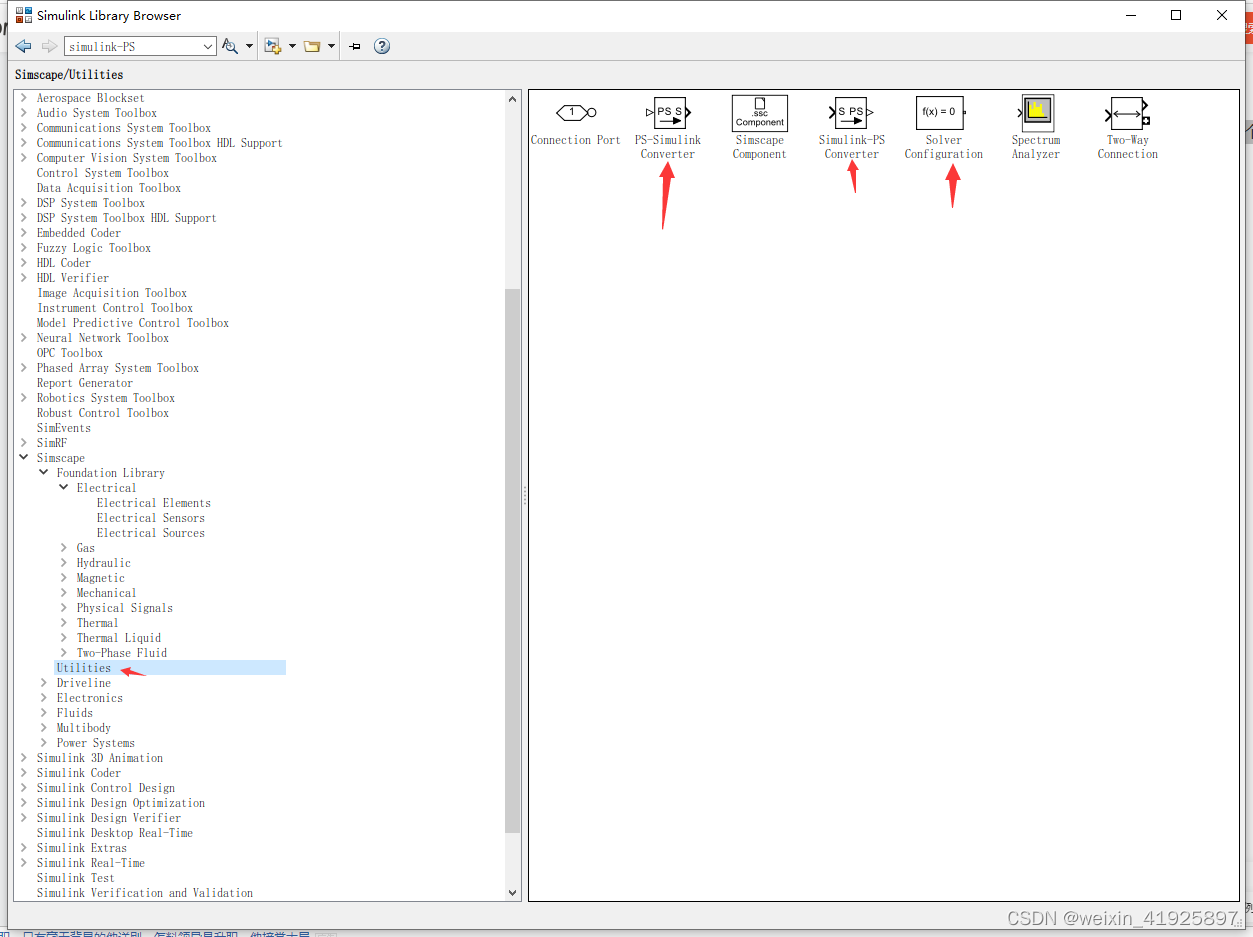Expand the Mechanical node
The width and height of the screenshot is (1253, 937).
pyautogui.click(x=64, y=593)
